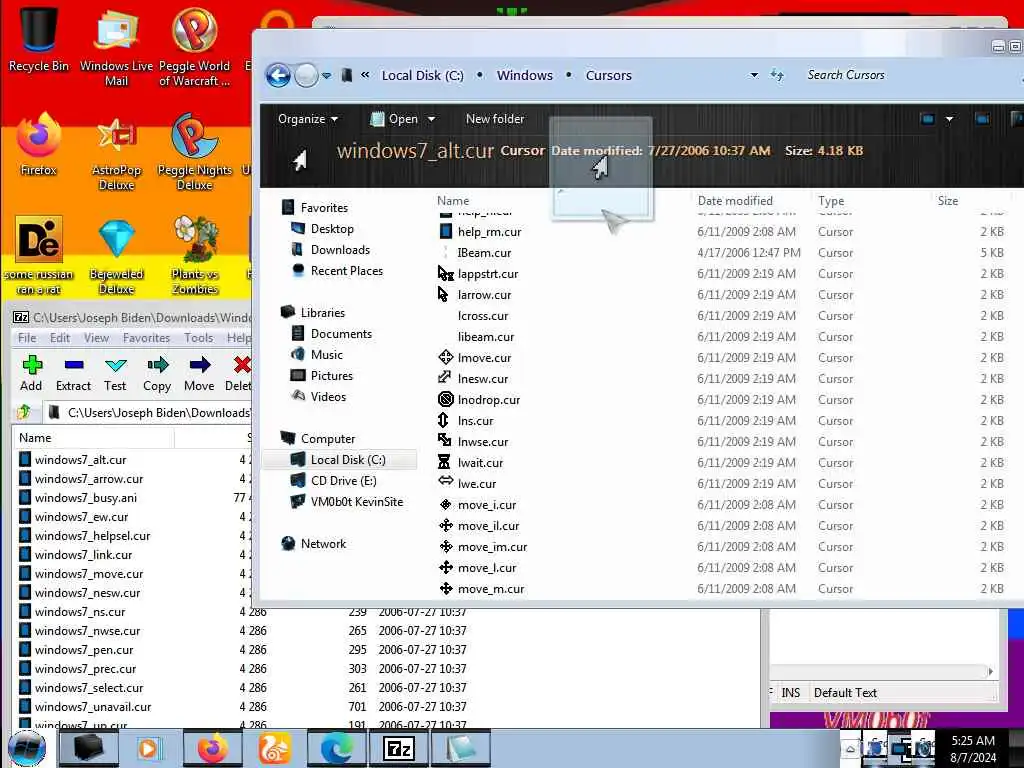Screen dimensions: 1024x768
Task: Open Music library
Action: [327, 355]
